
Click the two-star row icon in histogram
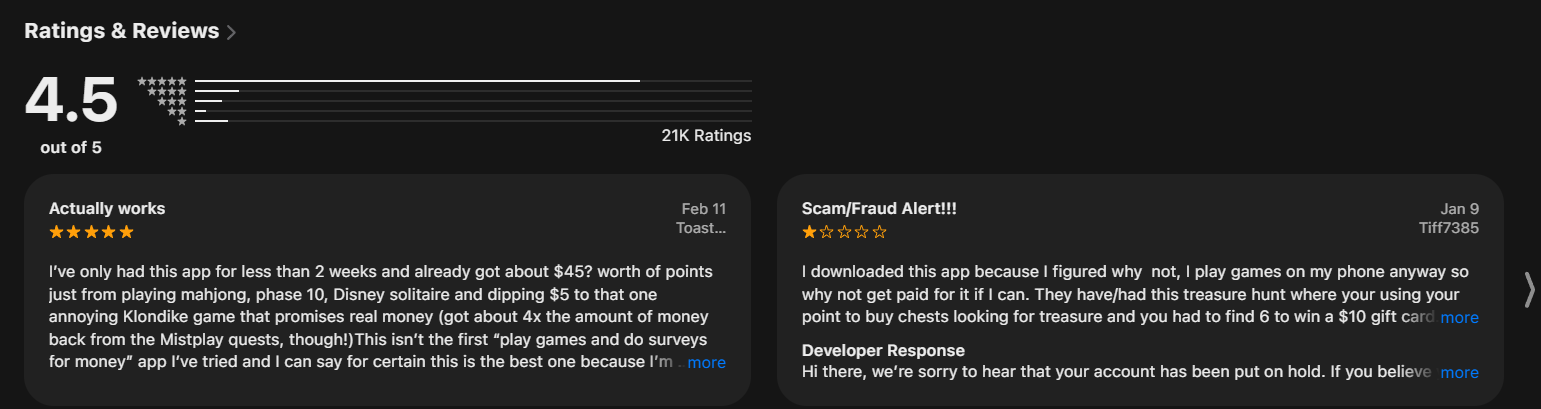point(177,112)
